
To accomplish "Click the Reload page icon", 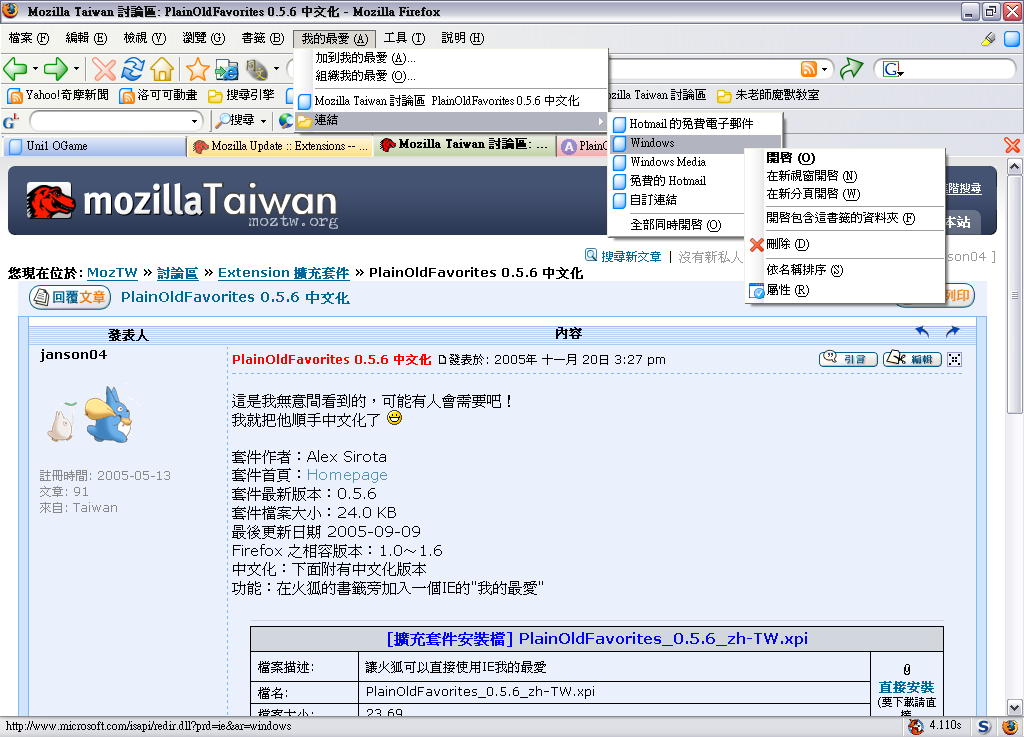I will pyautogui.click(x=133, y=69).
